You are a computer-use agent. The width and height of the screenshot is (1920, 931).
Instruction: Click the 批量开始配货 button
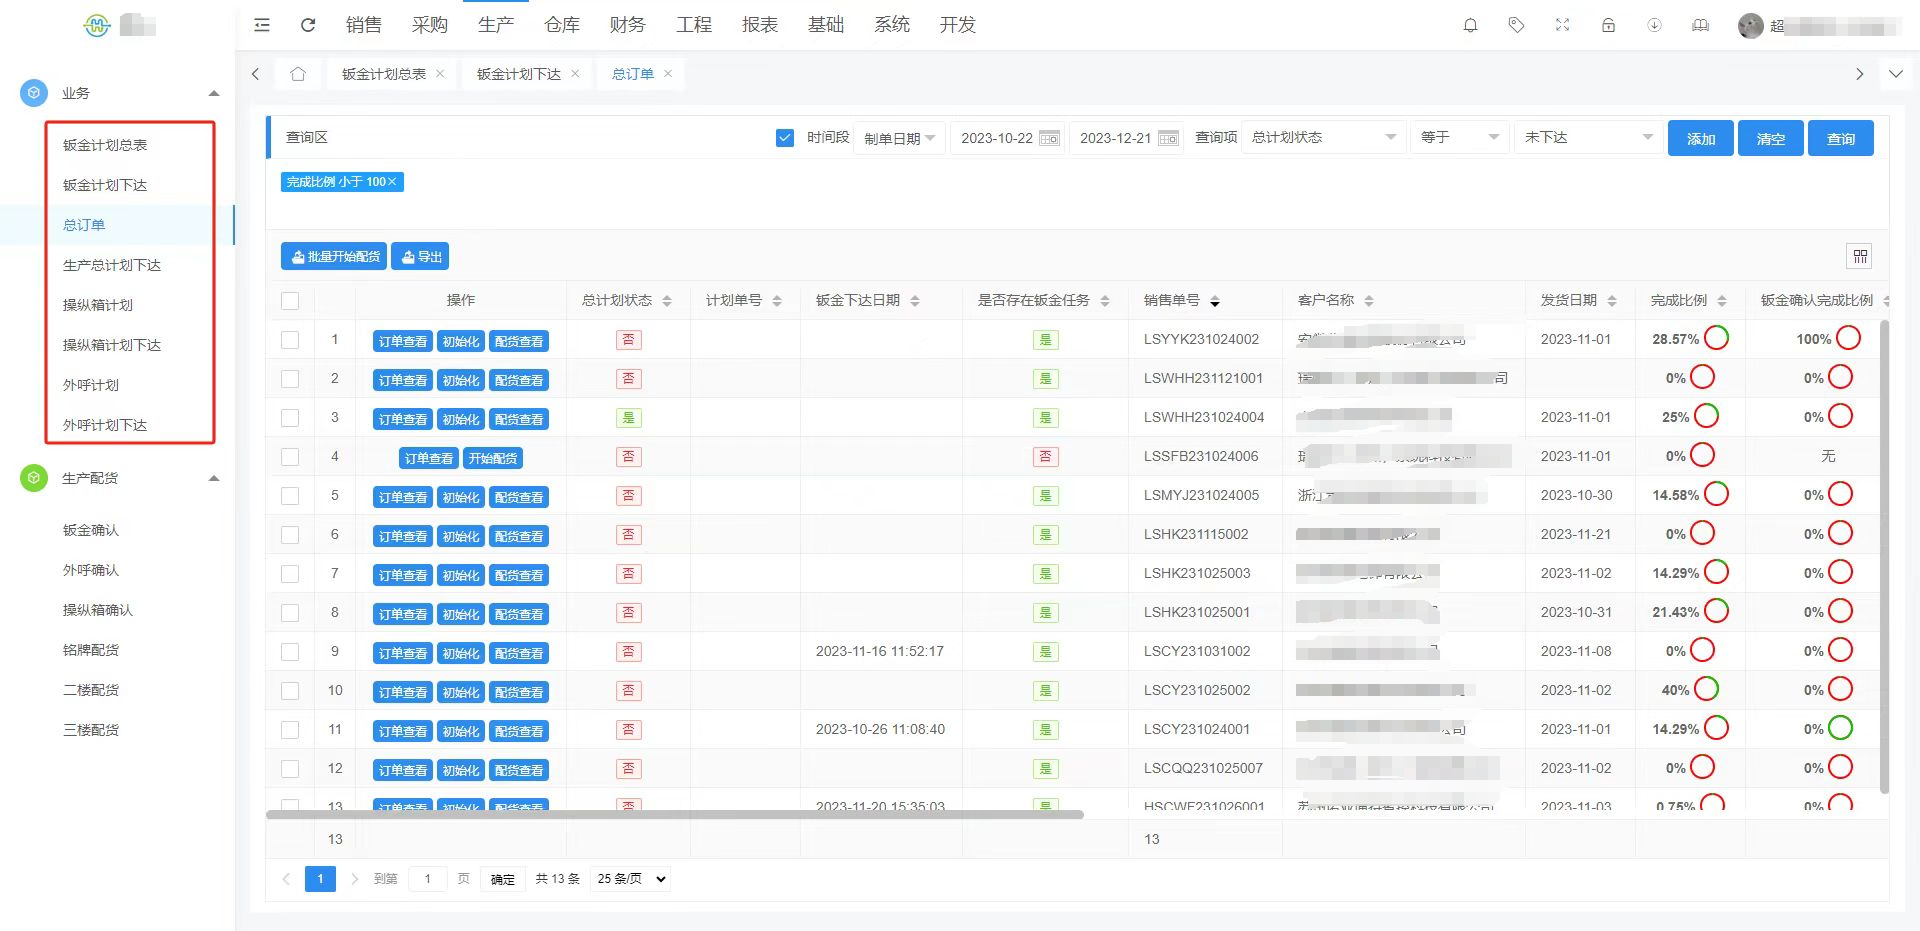(334, 257)
